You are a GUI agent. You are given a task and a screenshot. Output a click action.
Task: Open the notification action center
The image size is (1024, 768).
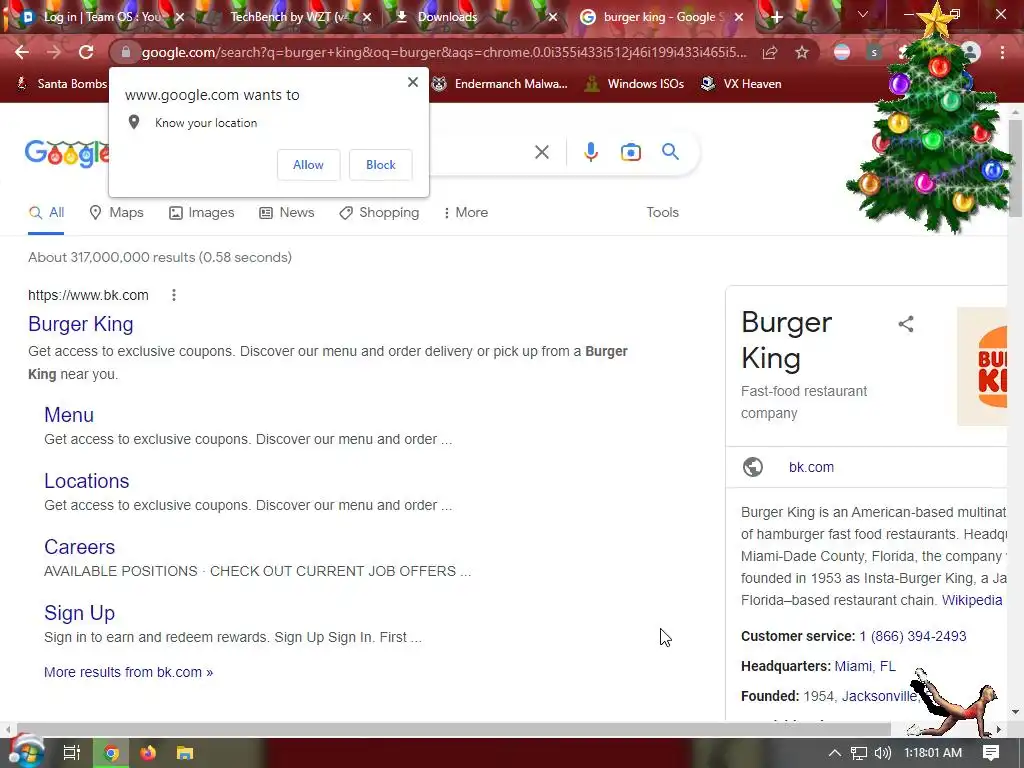[991, 753]
